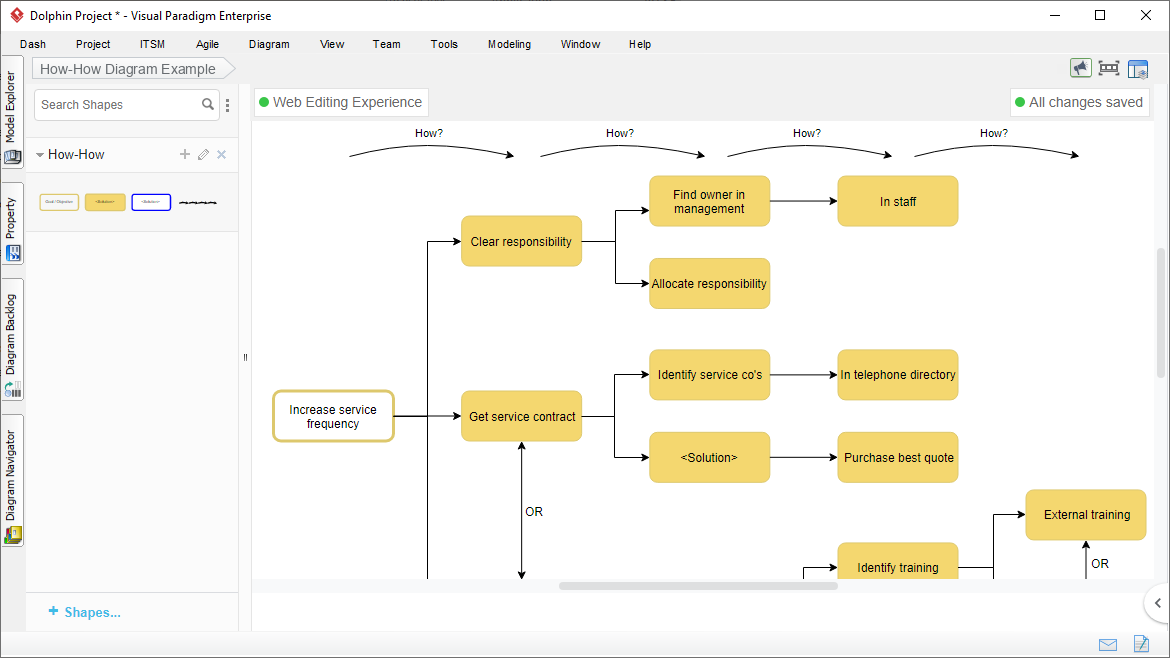Open the Property side tab
This screenshot has height=658, width=1170.
[12, 224]
